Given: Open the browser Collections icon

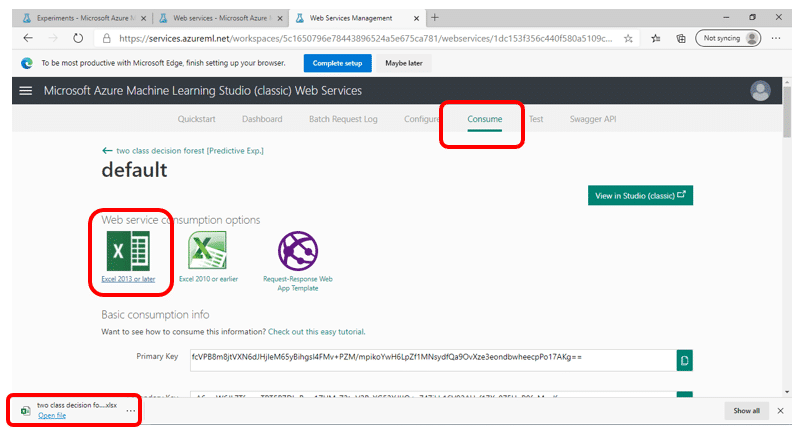Looking at the screenshot, I should click(680, 38).
